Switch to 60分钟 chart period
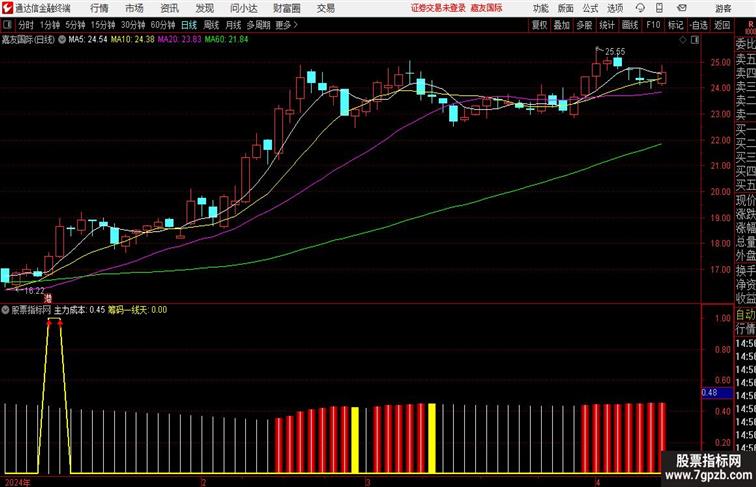This screenshot has height=487, width=756. pyautogui.click(x=163, y=25)
